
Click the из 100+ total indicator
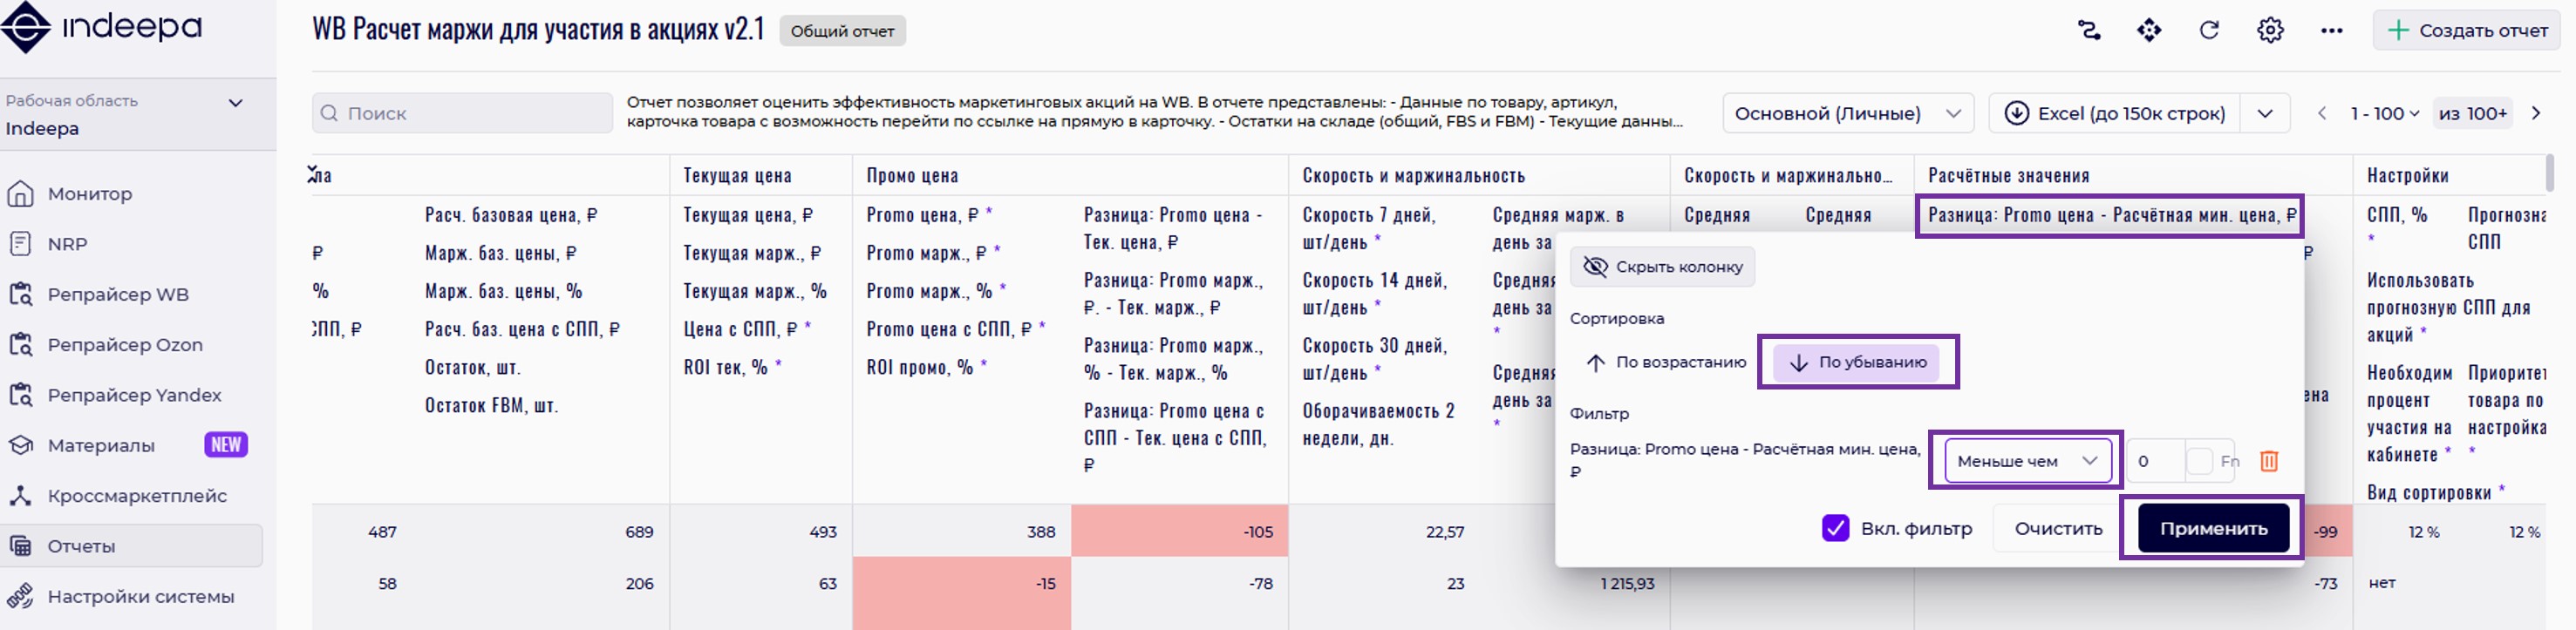point(2472,113)
